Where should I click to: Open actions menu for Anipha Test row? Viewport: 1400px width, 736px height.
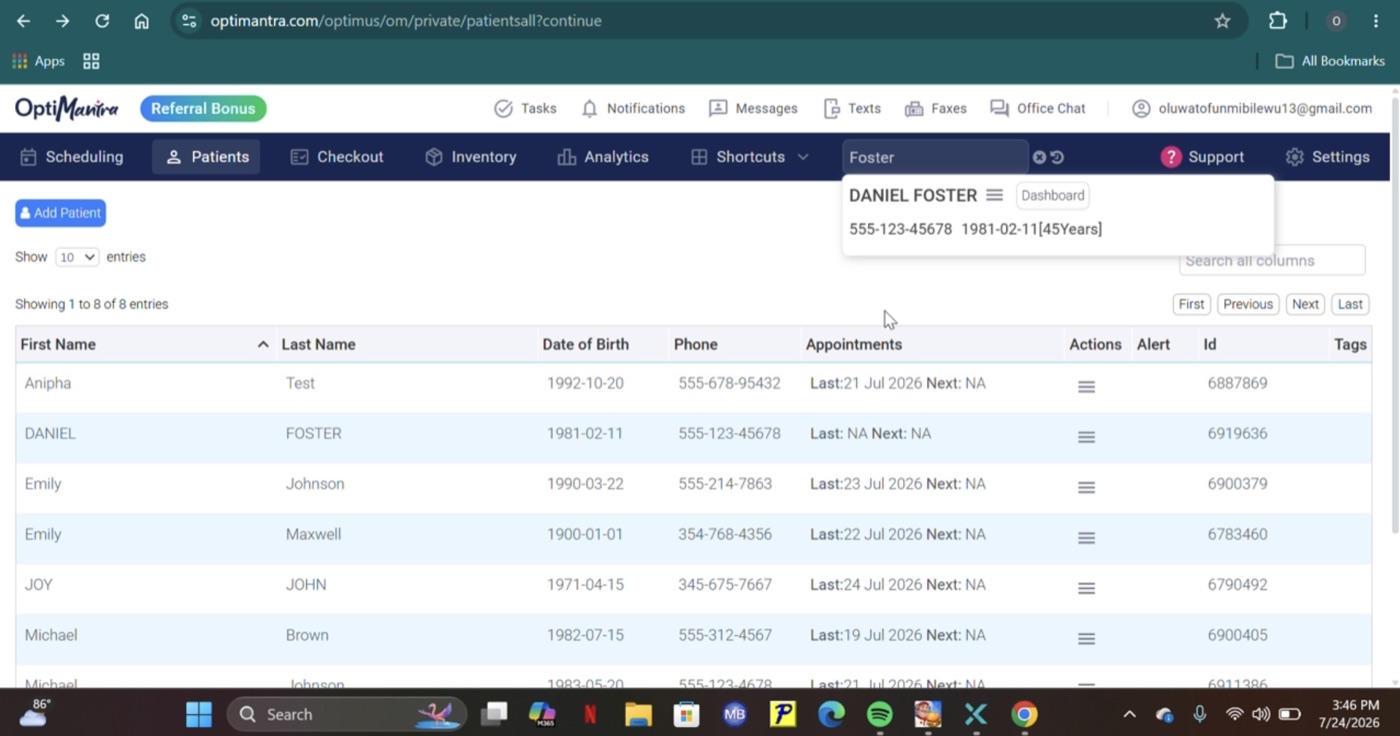pos(1086,386)
